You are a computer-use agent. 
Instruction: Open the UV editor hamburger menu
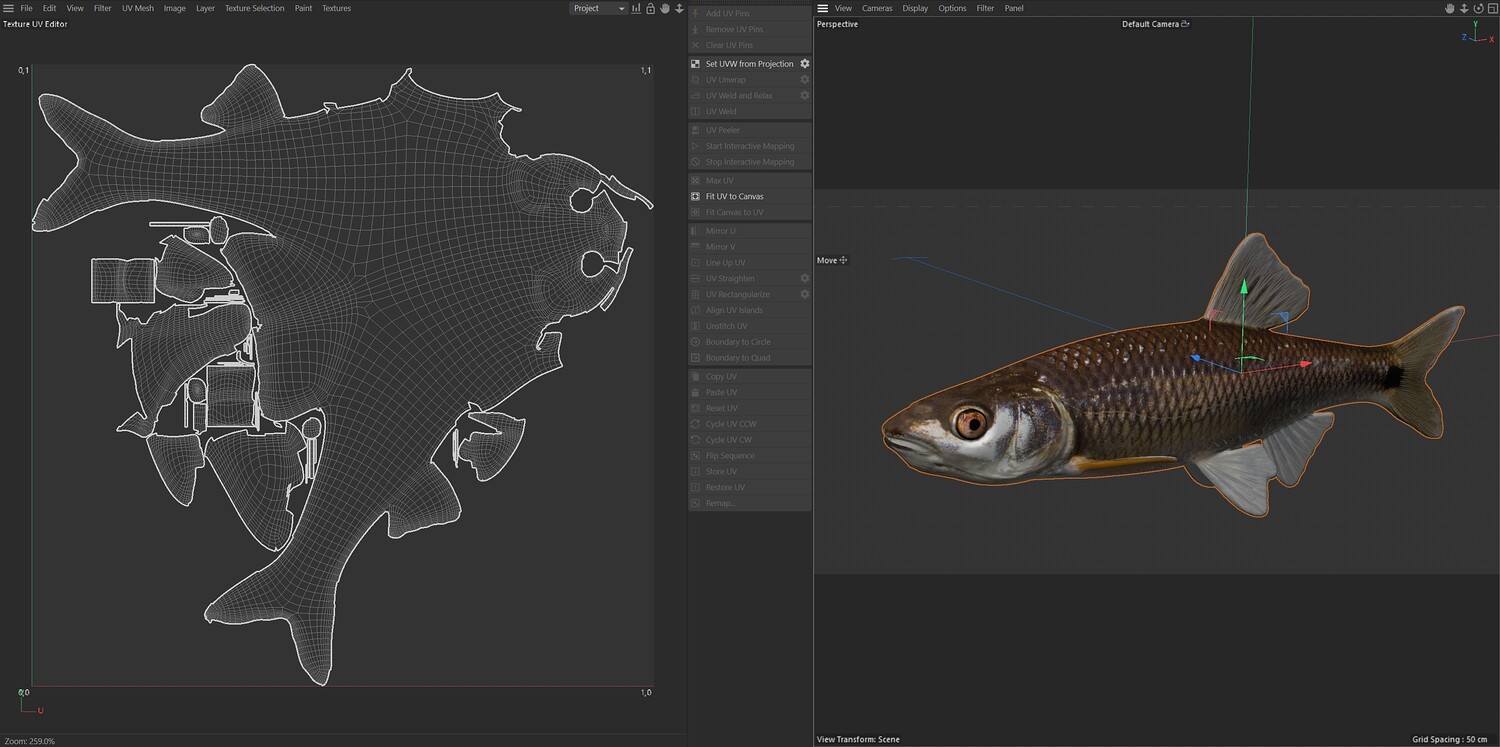[x=9, y=8]
